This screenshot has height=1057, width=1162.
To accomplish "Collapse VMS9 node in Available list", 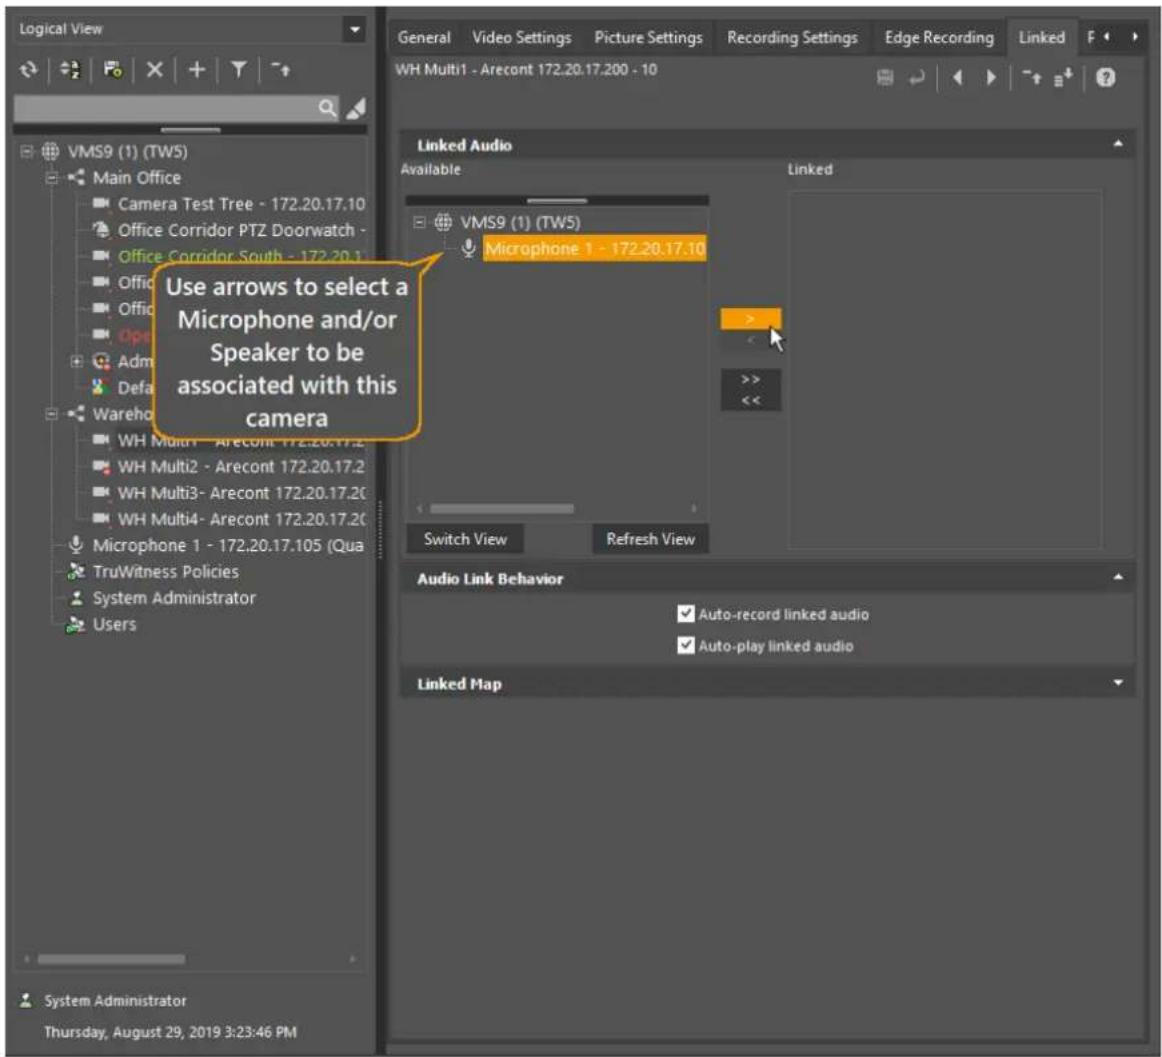I will [419, 222].
